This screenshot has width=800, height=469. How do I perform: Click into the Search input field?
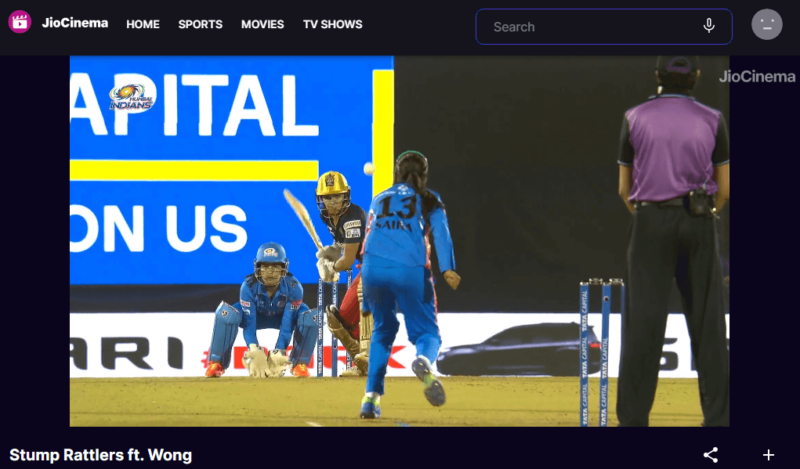[x=604, y=27]
